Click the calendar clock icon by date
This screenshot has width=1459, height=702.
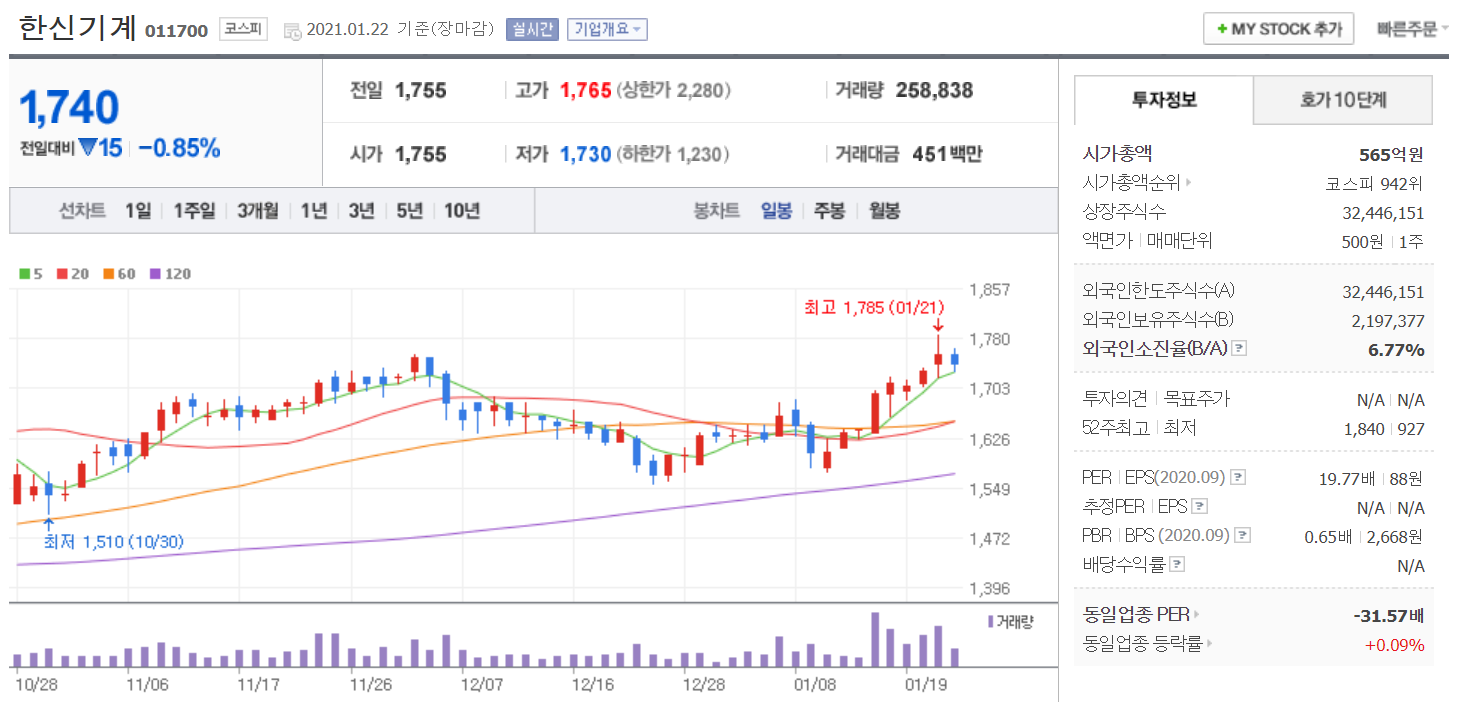pos(292,30)
